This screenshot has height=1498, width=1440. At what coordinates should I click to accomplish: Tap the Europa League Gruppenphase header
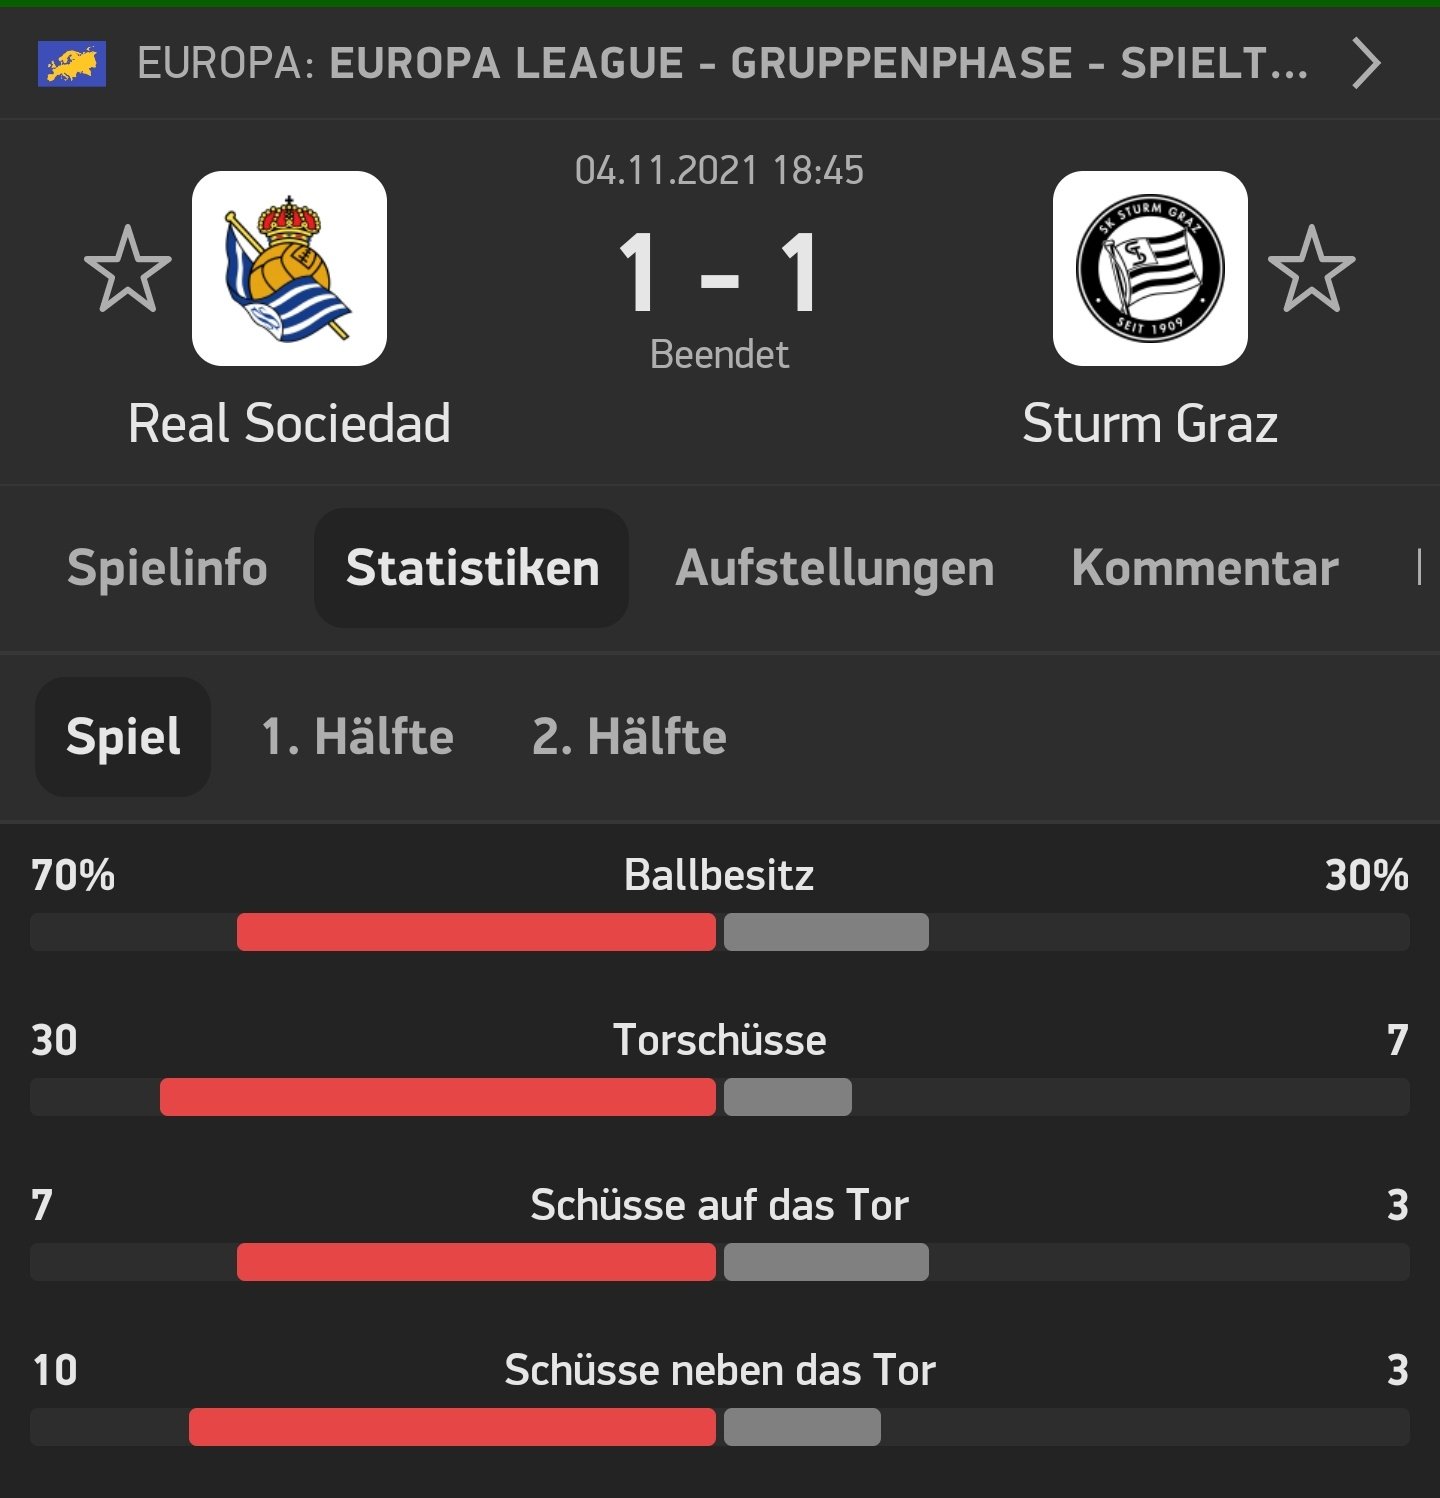(722, 64)
